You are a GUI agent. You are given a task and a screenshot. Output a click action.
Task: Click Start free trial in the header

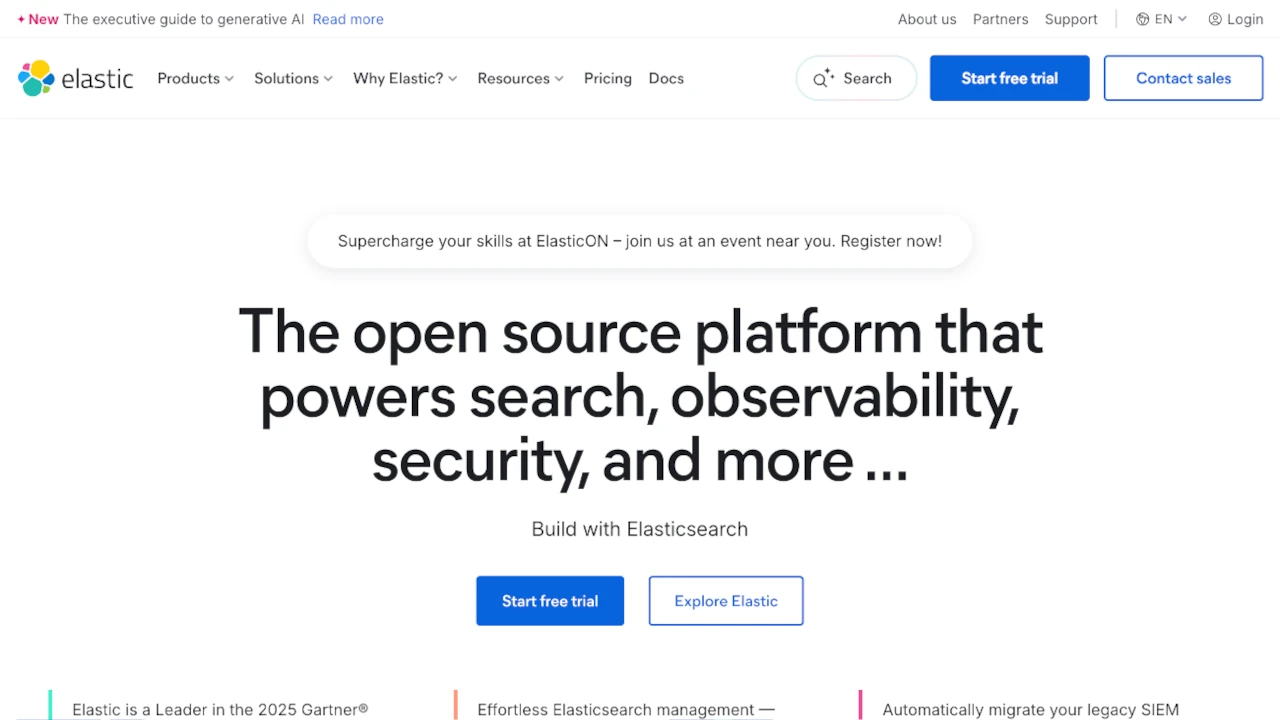[1009, 78]
